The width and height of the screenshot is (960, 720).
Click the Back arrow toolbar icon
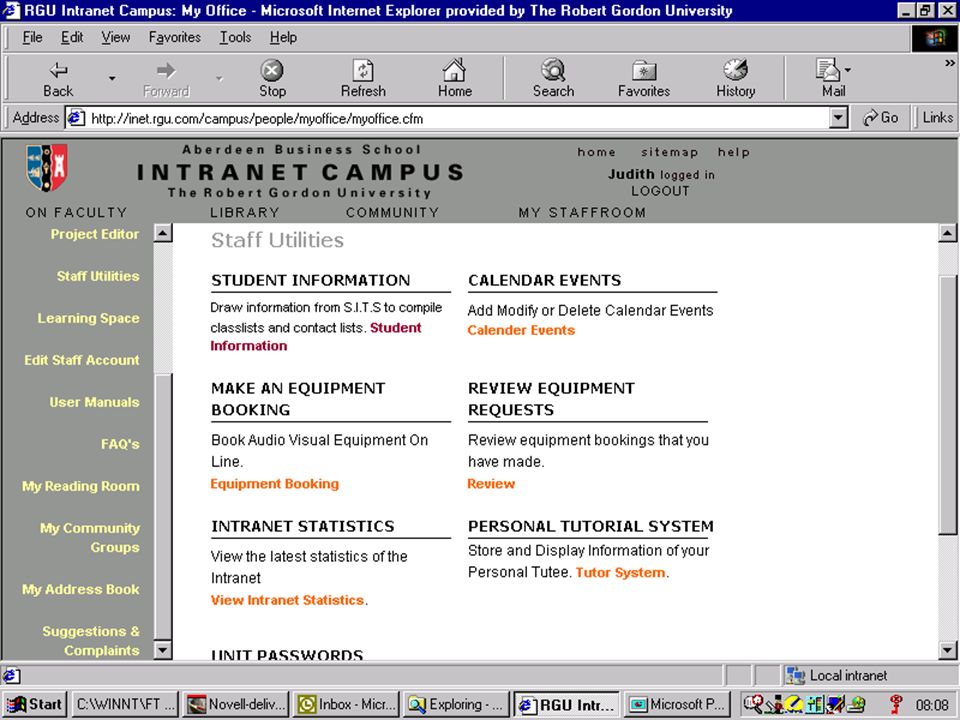point(58,70)
